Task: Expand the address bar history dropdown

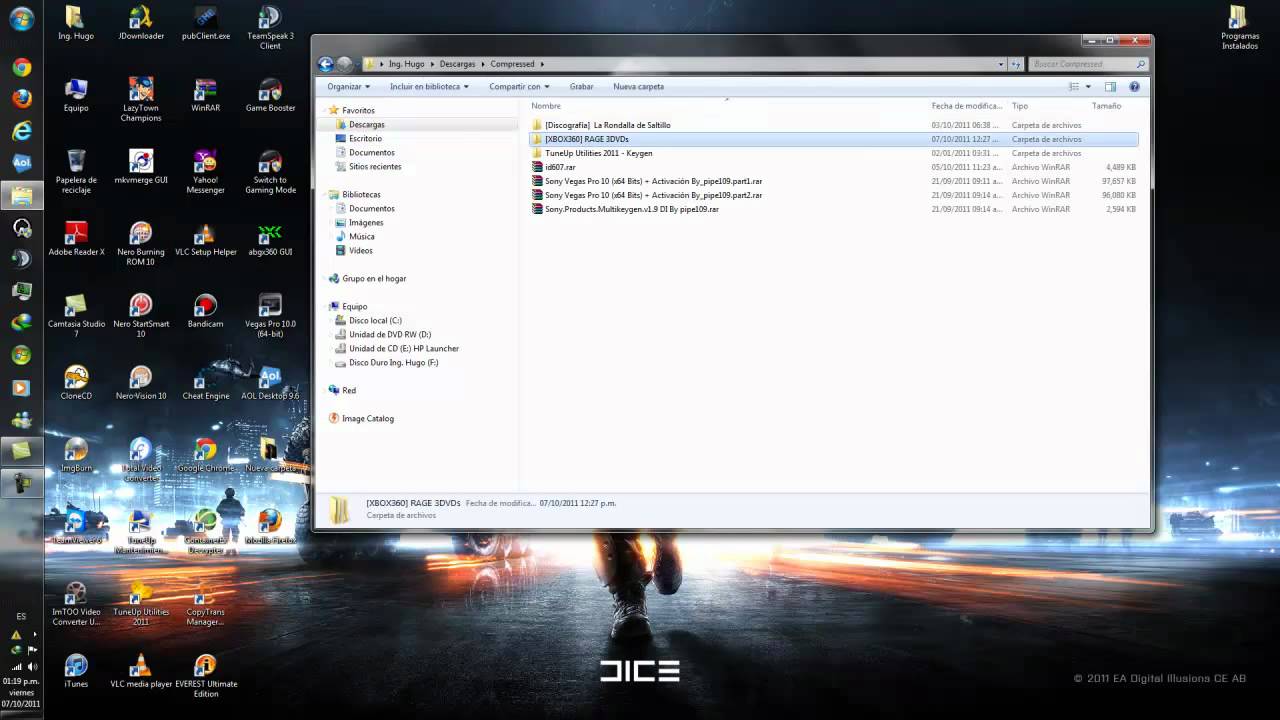Action: (x=1001, y=64)
